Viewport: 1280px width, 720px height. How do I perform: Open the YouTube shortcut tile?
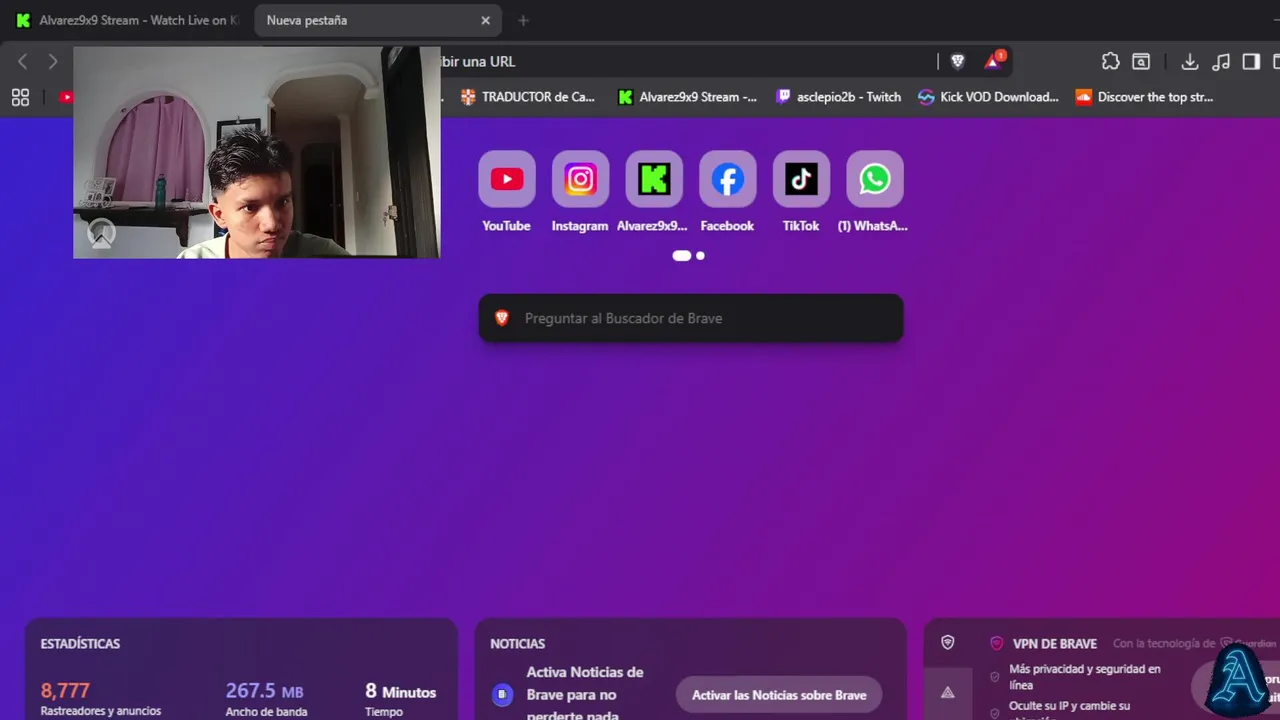click(507, 179)
